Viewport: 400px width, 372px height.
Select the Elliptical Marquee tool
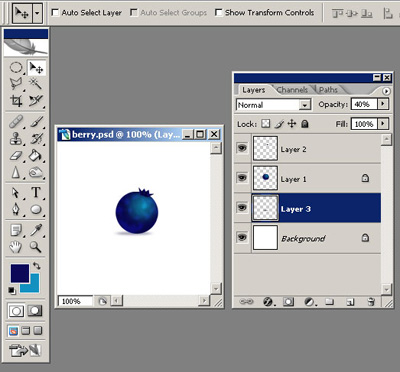[x=16, y=68]
